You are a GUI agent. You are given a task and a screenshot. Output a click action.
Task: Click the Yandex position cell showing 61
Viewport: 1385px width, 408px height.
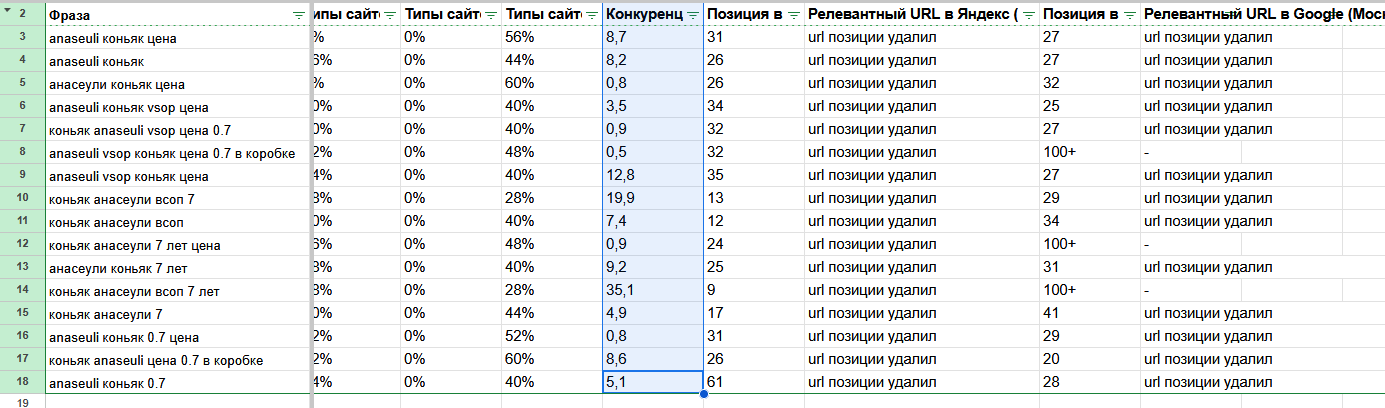[753, 383]
